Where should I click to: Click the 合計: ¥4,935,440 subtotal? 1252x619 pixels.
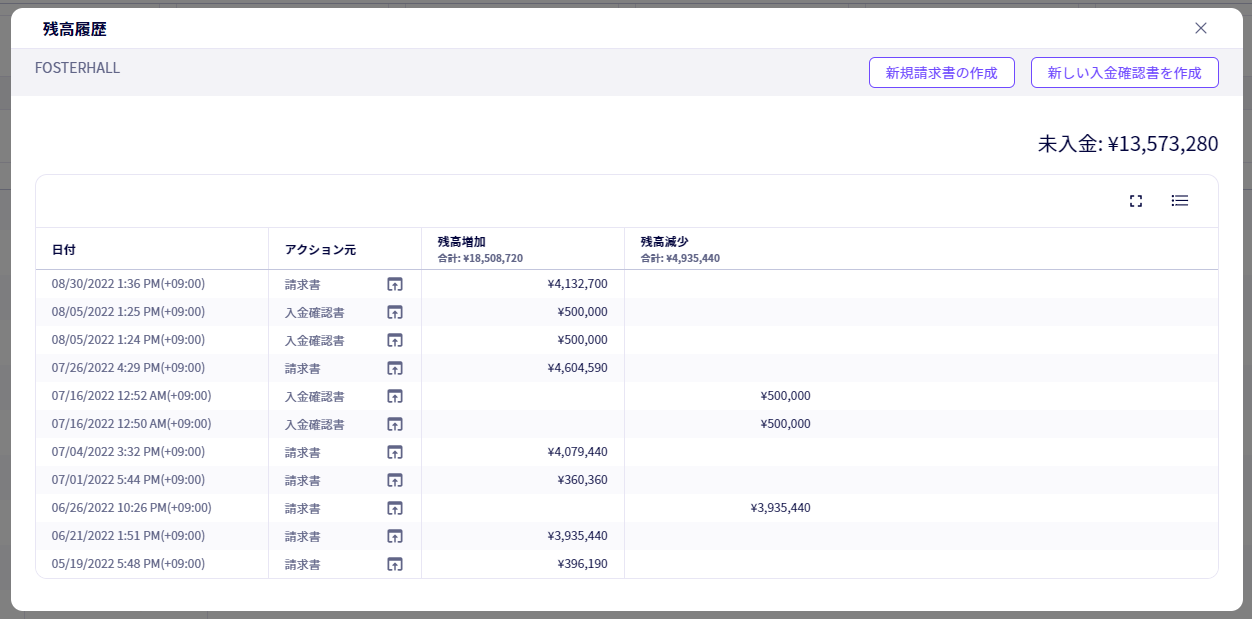coord(680,258)
